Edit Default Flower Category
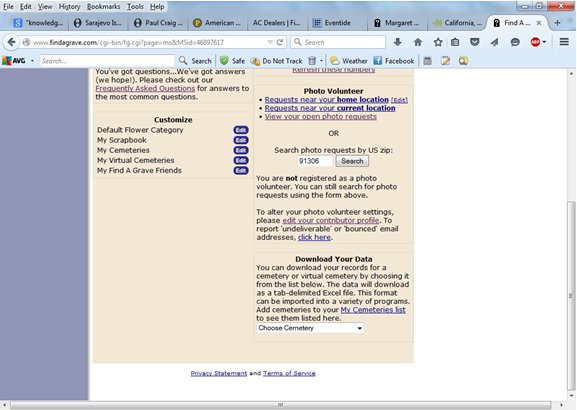Image resolution: width=577 pixels, height=410 pixels. [x=241, y=130]
